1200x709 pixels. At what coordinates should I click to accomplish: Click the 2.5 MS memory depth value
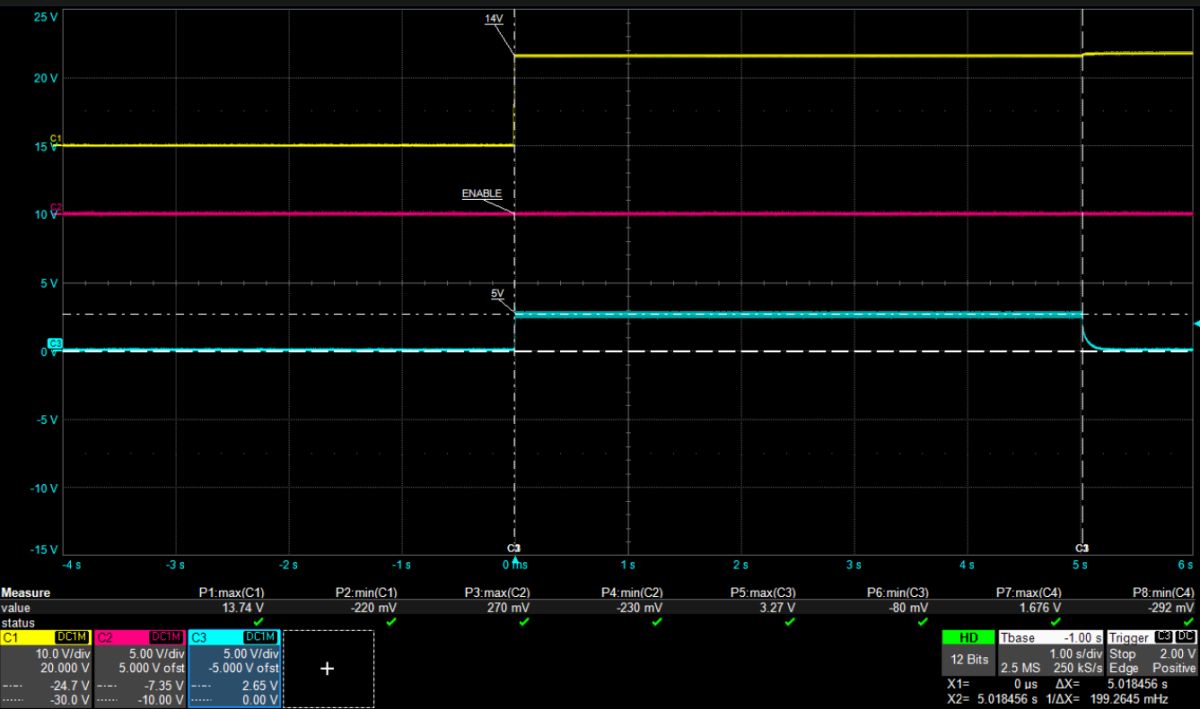click(x=1019, y=667)
